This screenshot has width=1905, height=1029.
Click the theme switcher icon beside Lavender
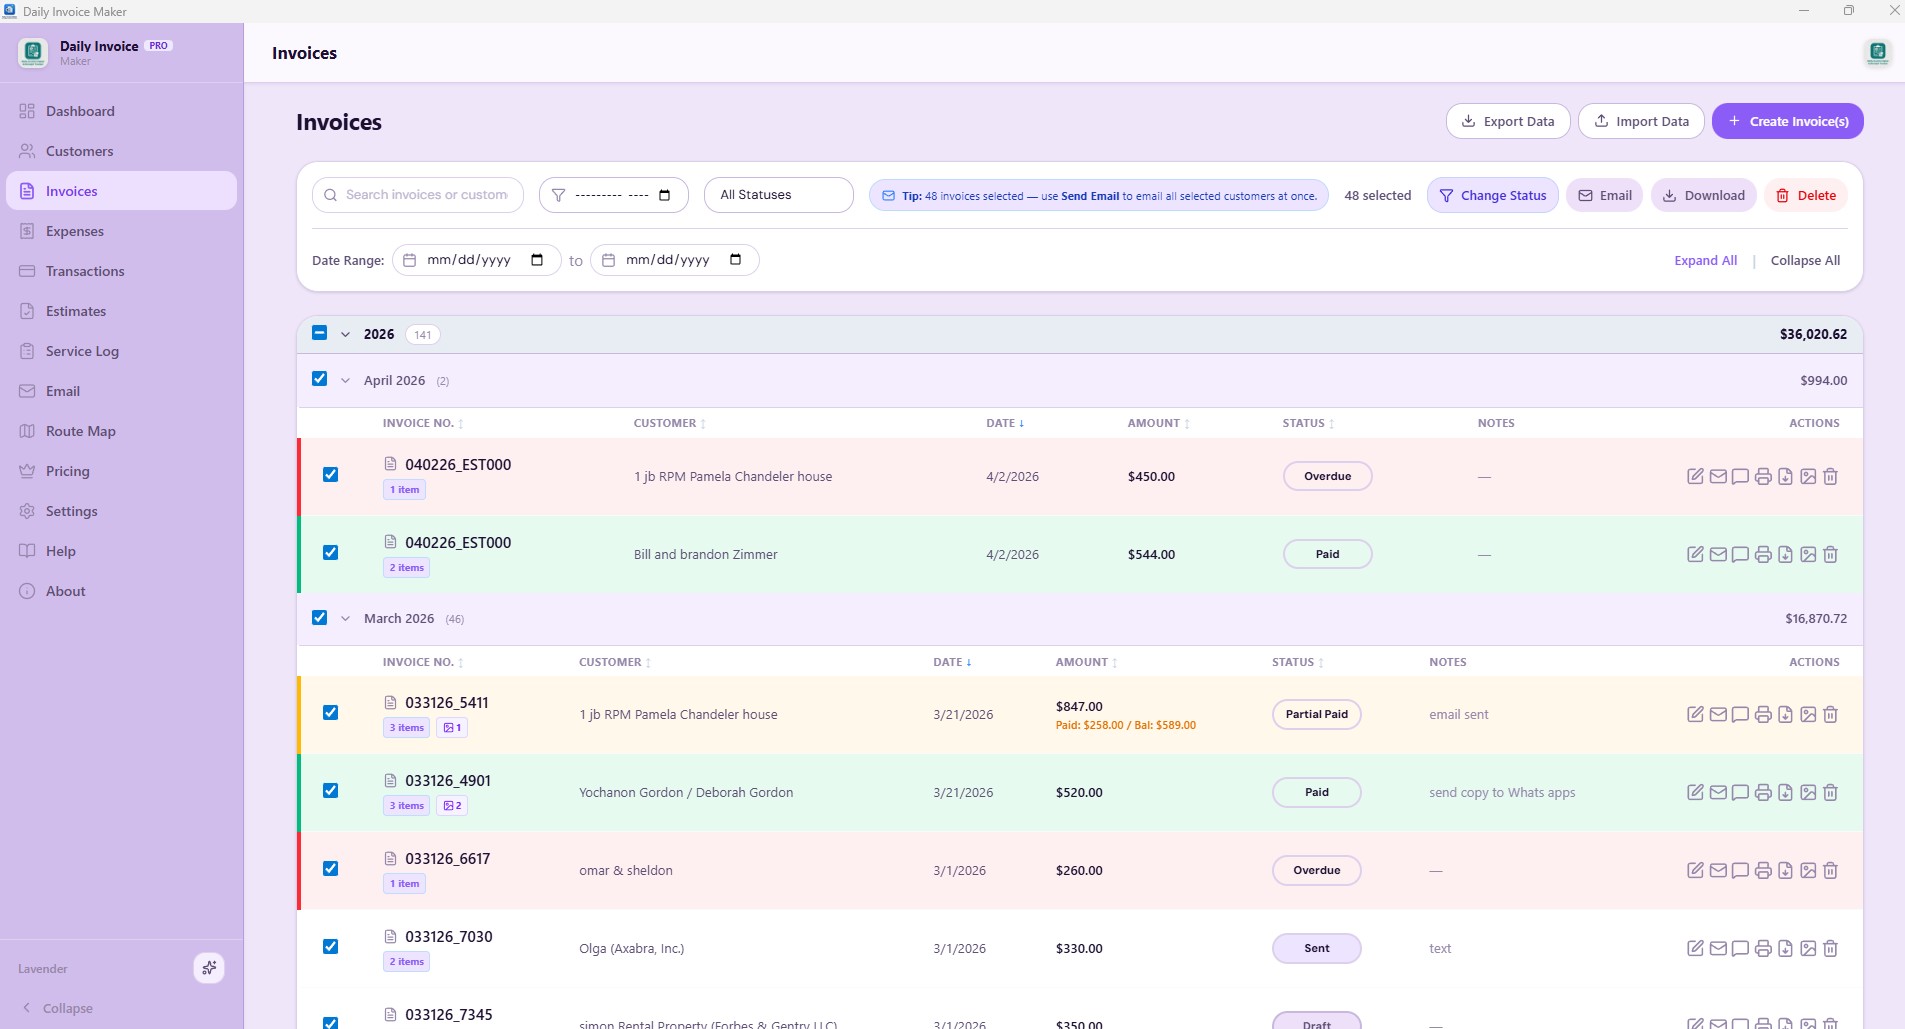coord(209,968)
